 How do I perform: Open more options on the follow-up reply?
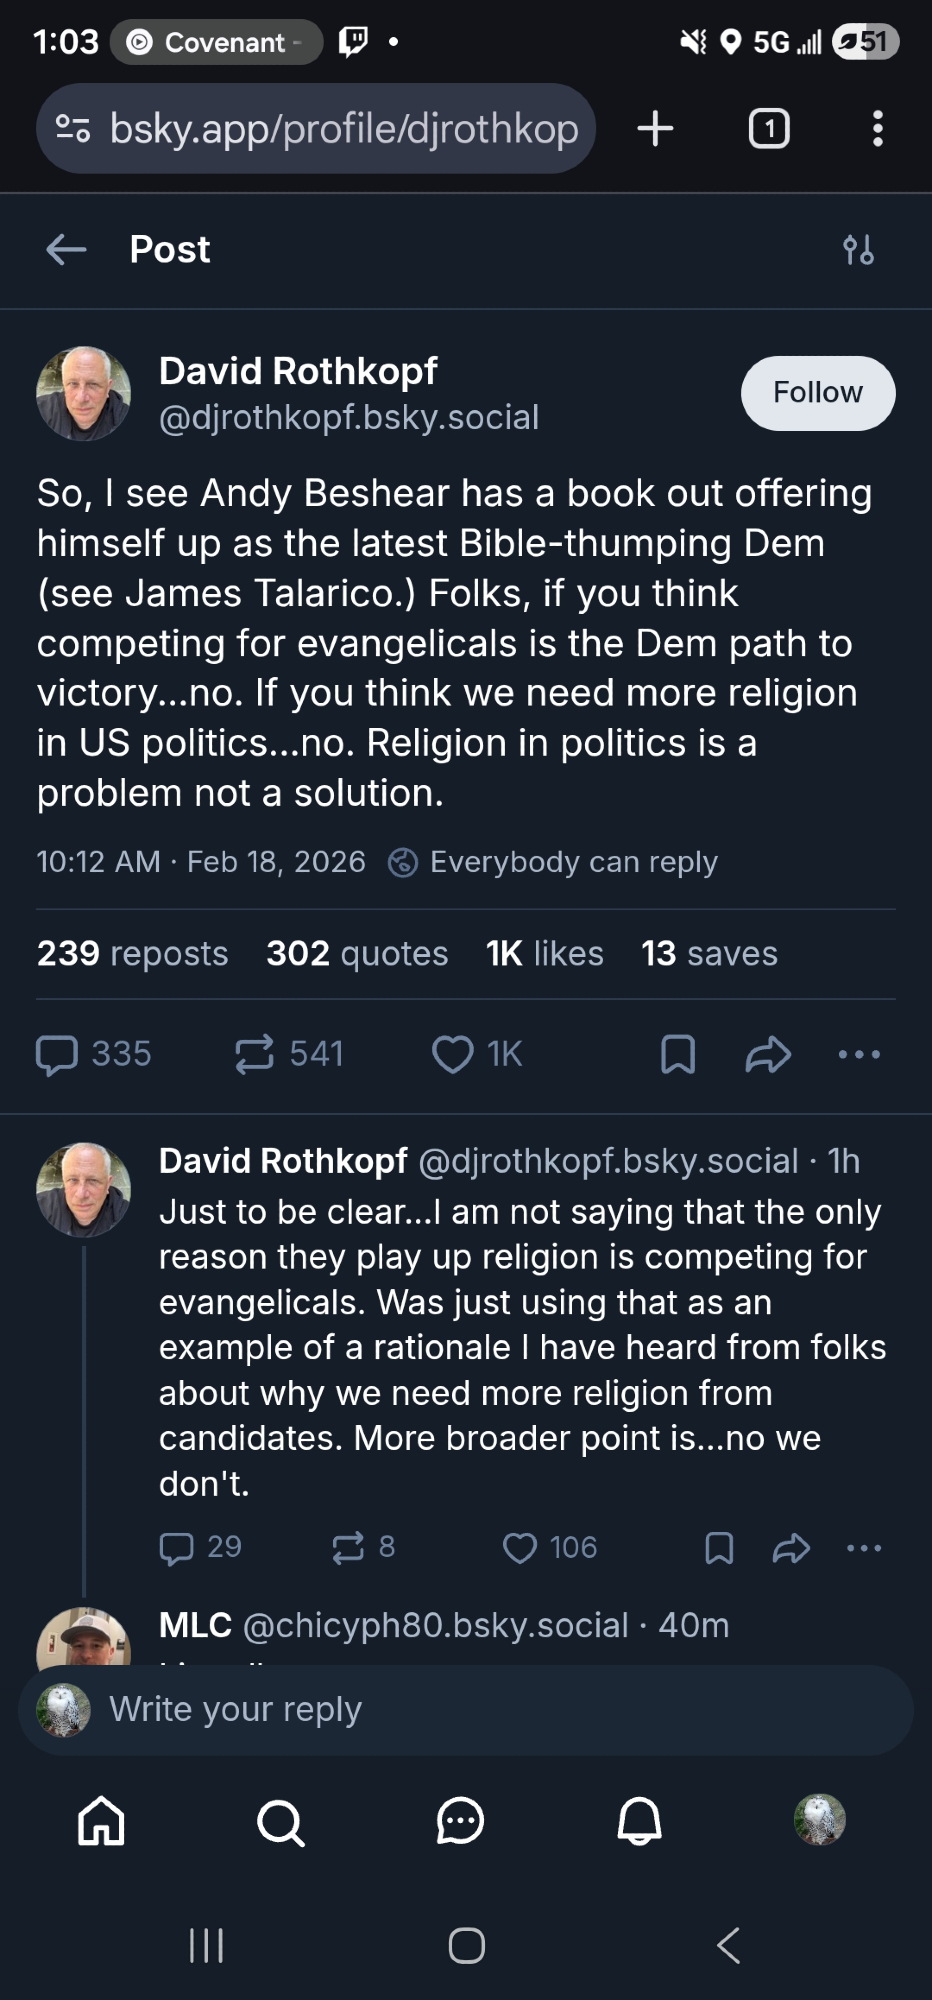pyautogui.click(x=864, y=1548)
